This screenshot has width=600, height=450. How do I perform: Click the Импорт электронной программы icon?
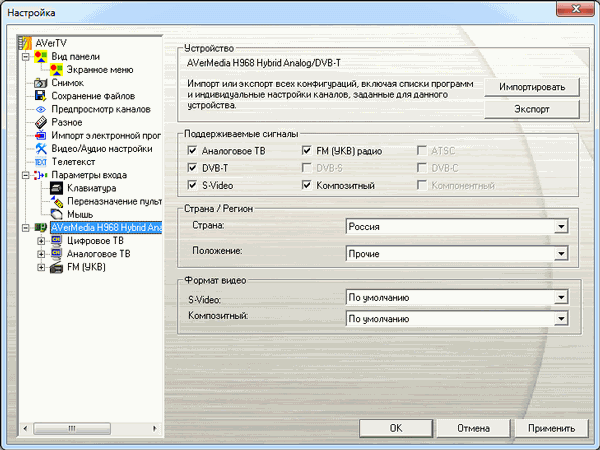pos(41,135)
